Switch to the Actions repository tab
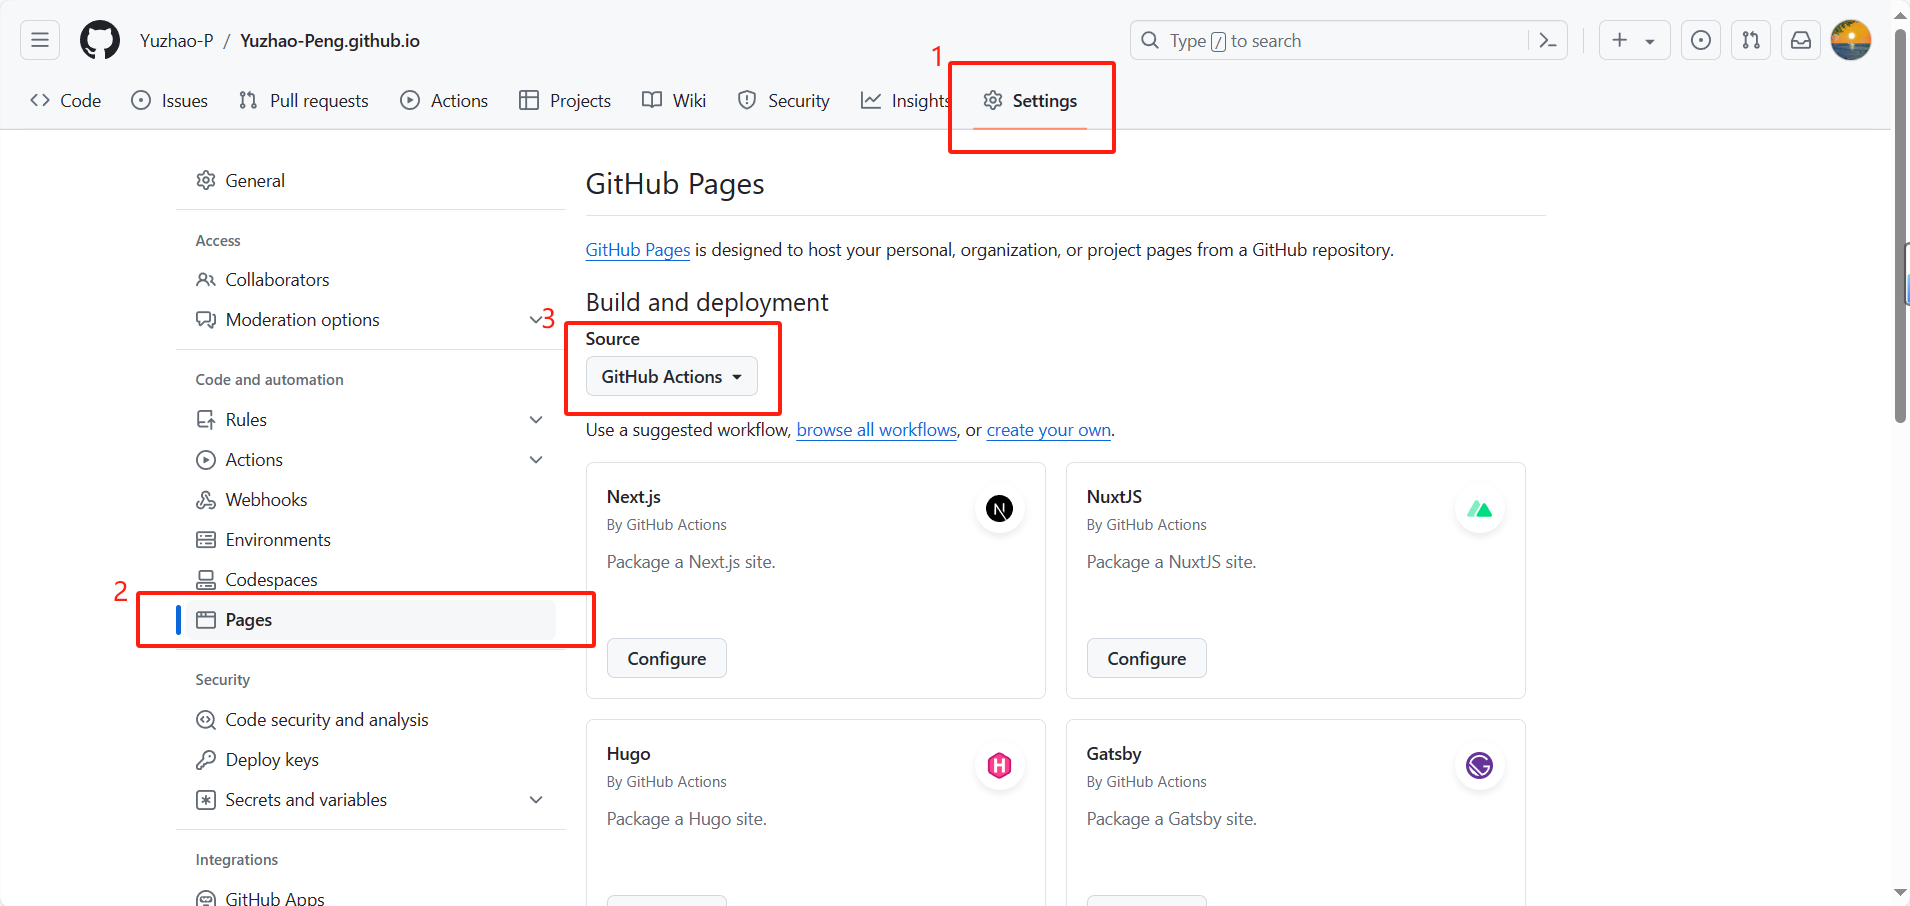The width and height of the screenshot is (1910, 906). click(444, 101)
